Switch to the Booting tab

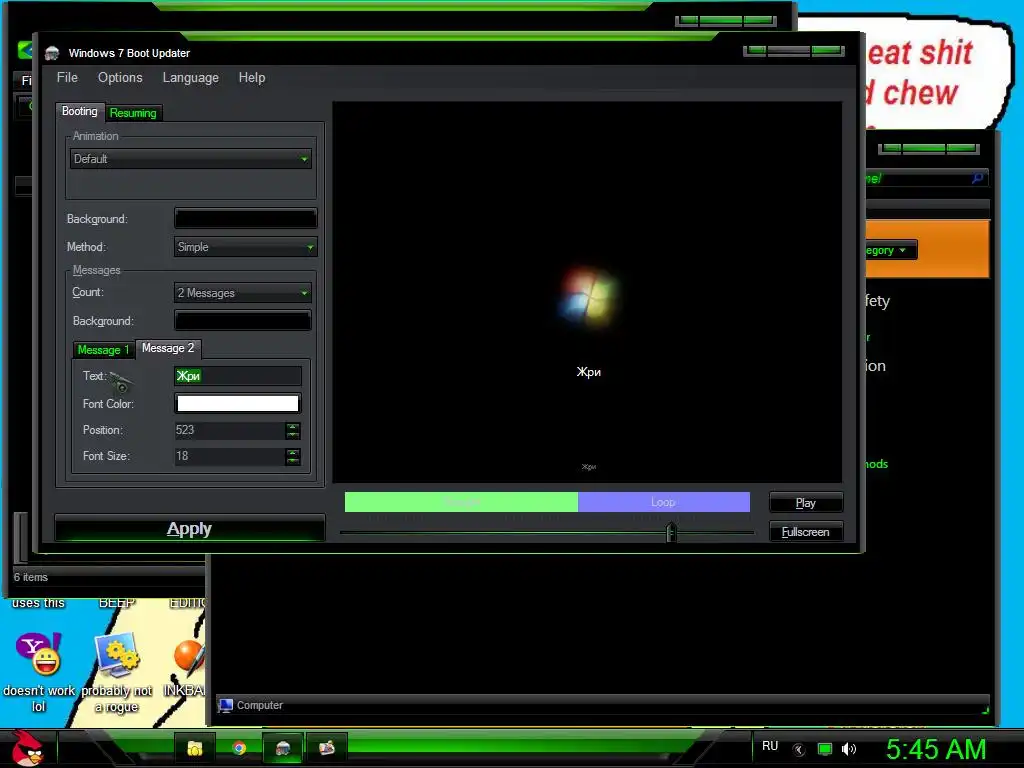[80, 112]
